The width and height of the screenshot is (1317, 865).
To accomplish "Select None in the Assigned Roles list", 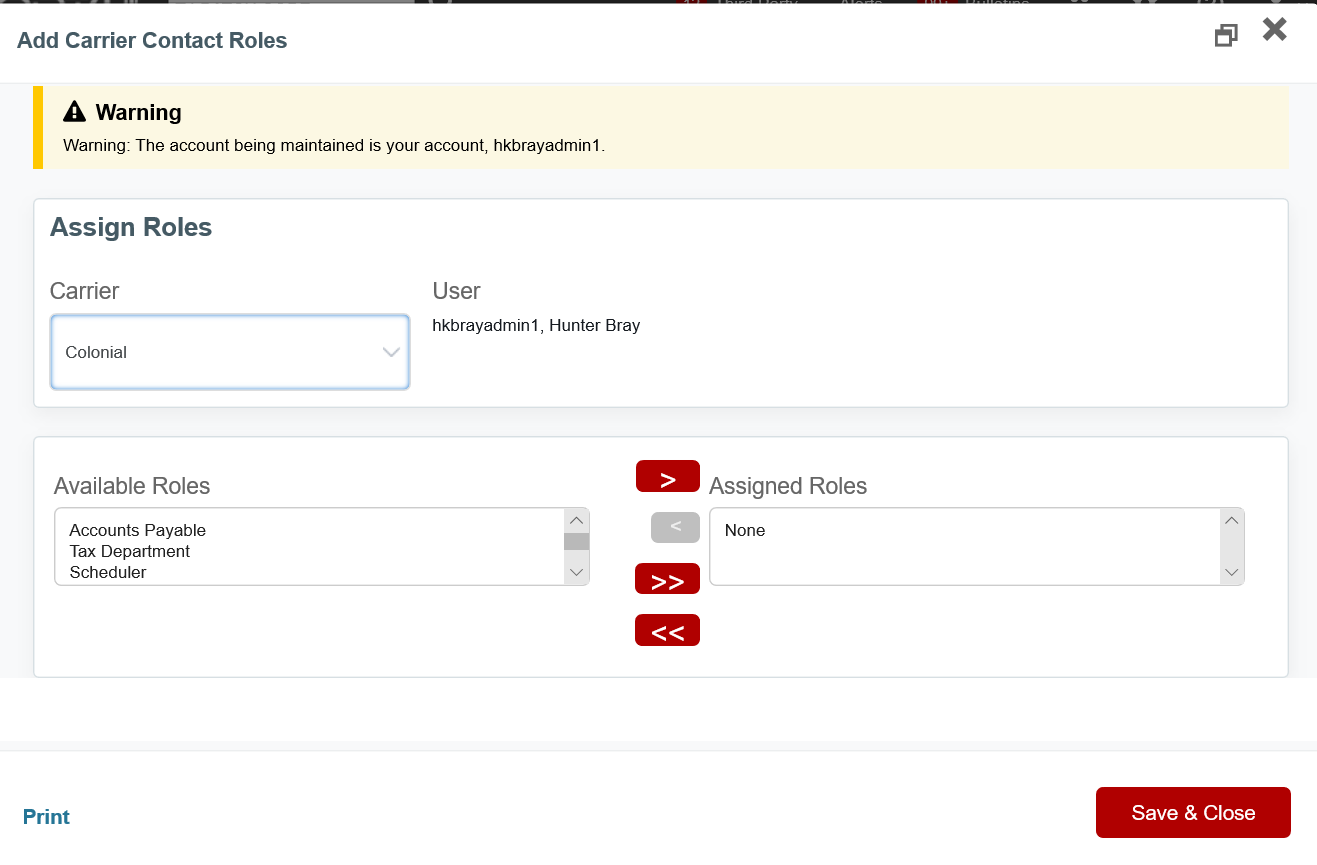I will tap(744, 530).
